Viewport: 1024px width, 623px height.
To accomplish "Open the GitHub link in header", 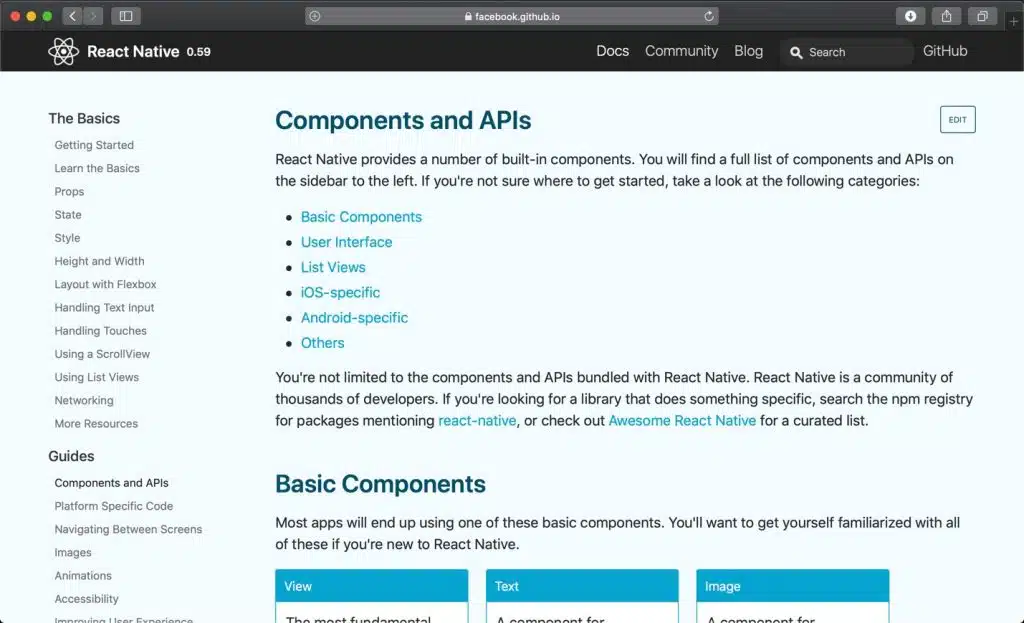I will (x=944, y=51).
